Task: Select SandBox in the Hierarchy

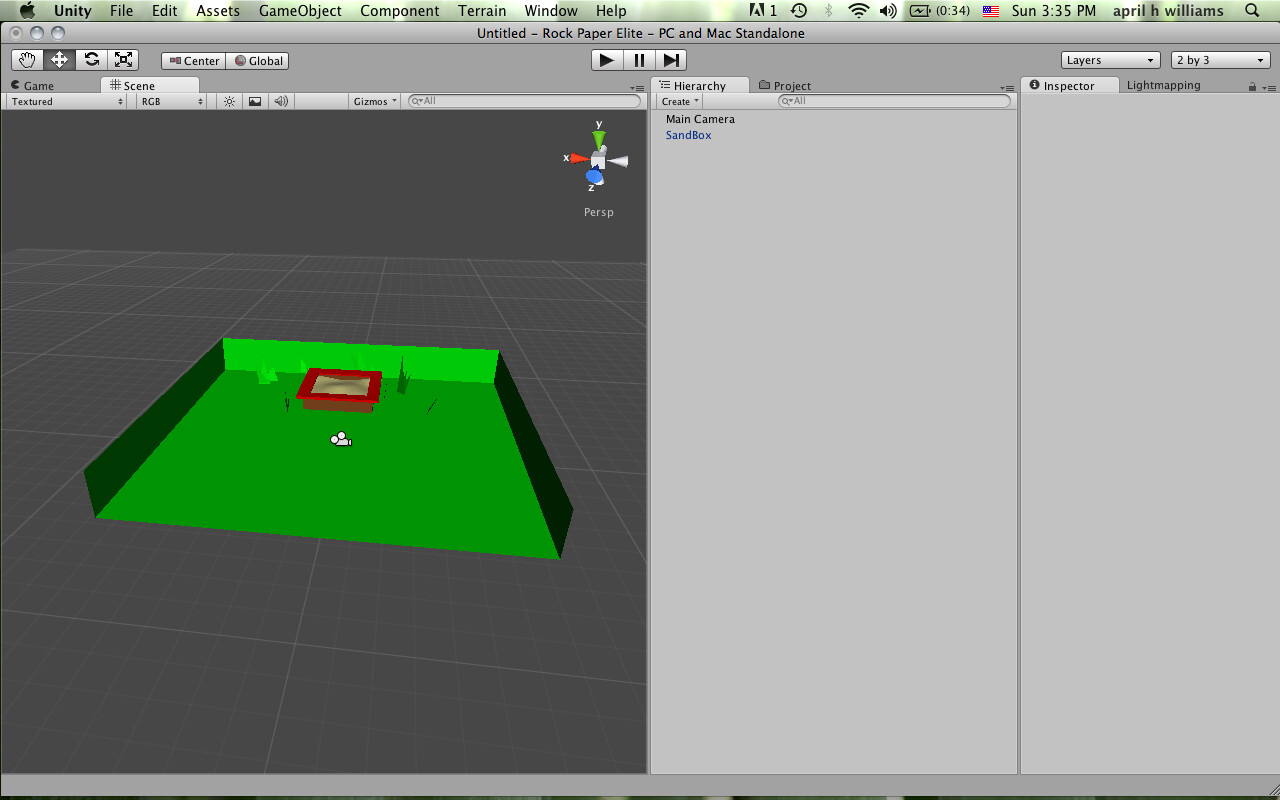Action: click(x=688, y=135)
